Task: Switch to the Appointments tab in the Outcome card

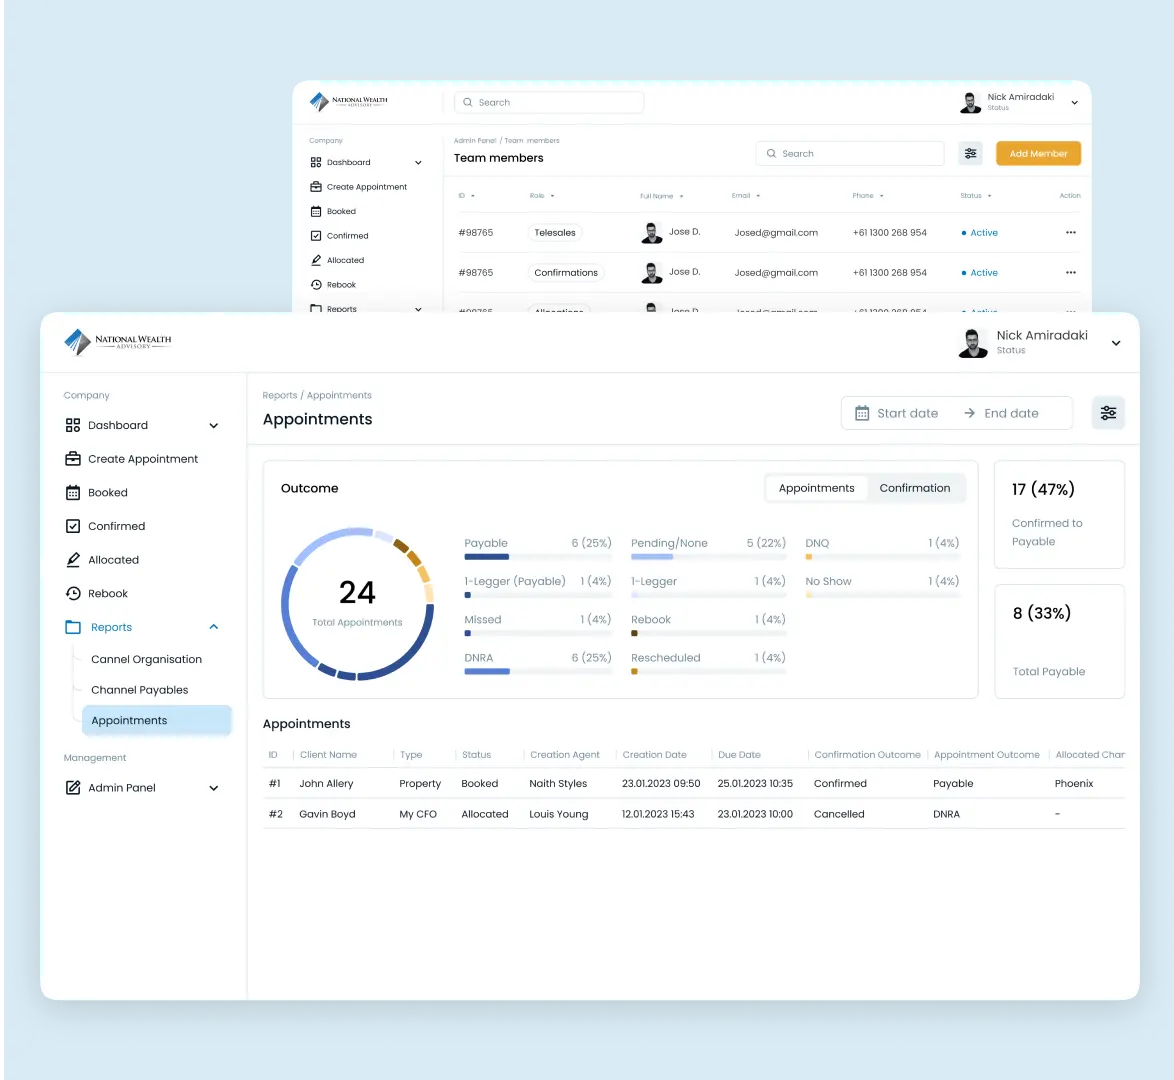Action: pos(816,488)
